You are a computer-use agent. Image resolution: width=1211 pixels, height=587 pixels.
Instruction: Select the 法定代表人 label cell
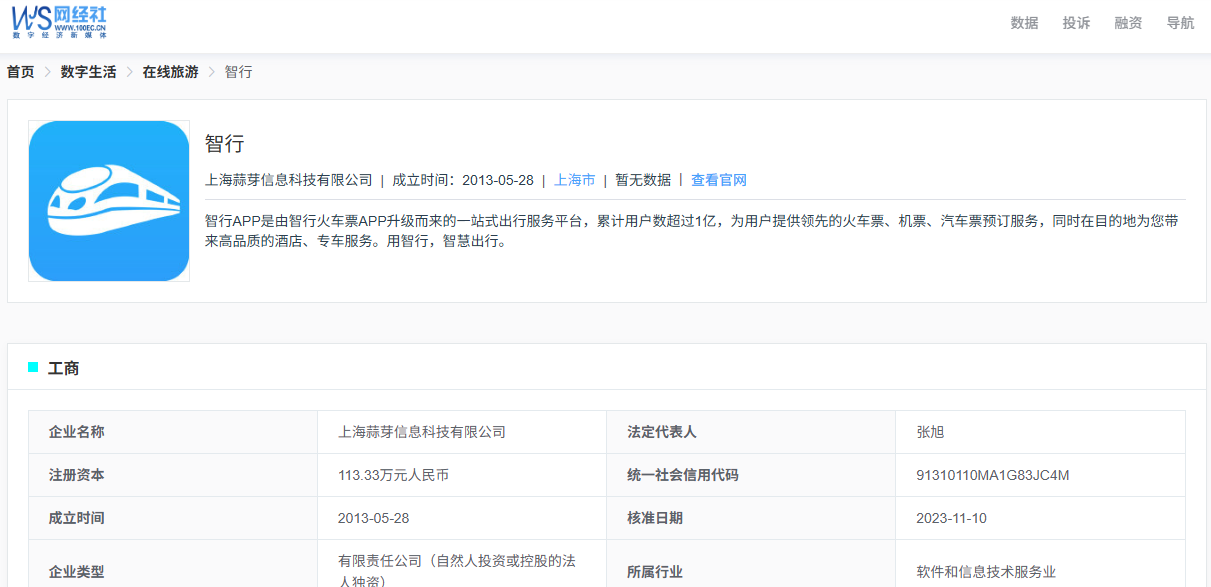(751, 432)
